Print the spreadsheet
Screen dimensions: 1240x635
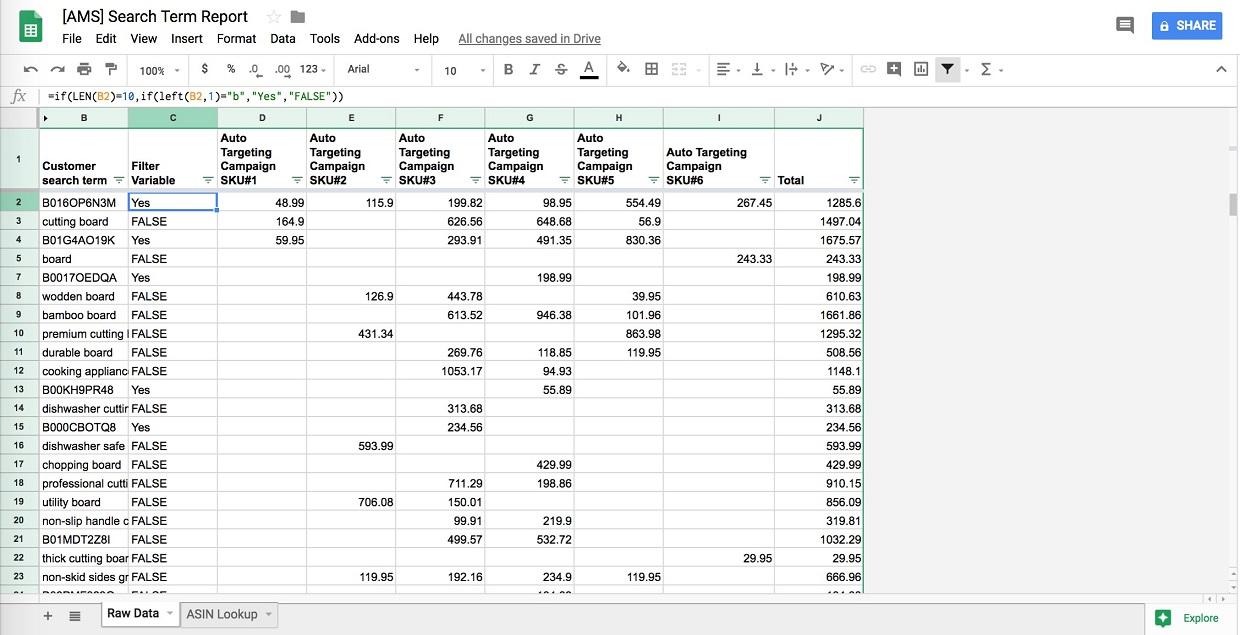click(85, 69)
